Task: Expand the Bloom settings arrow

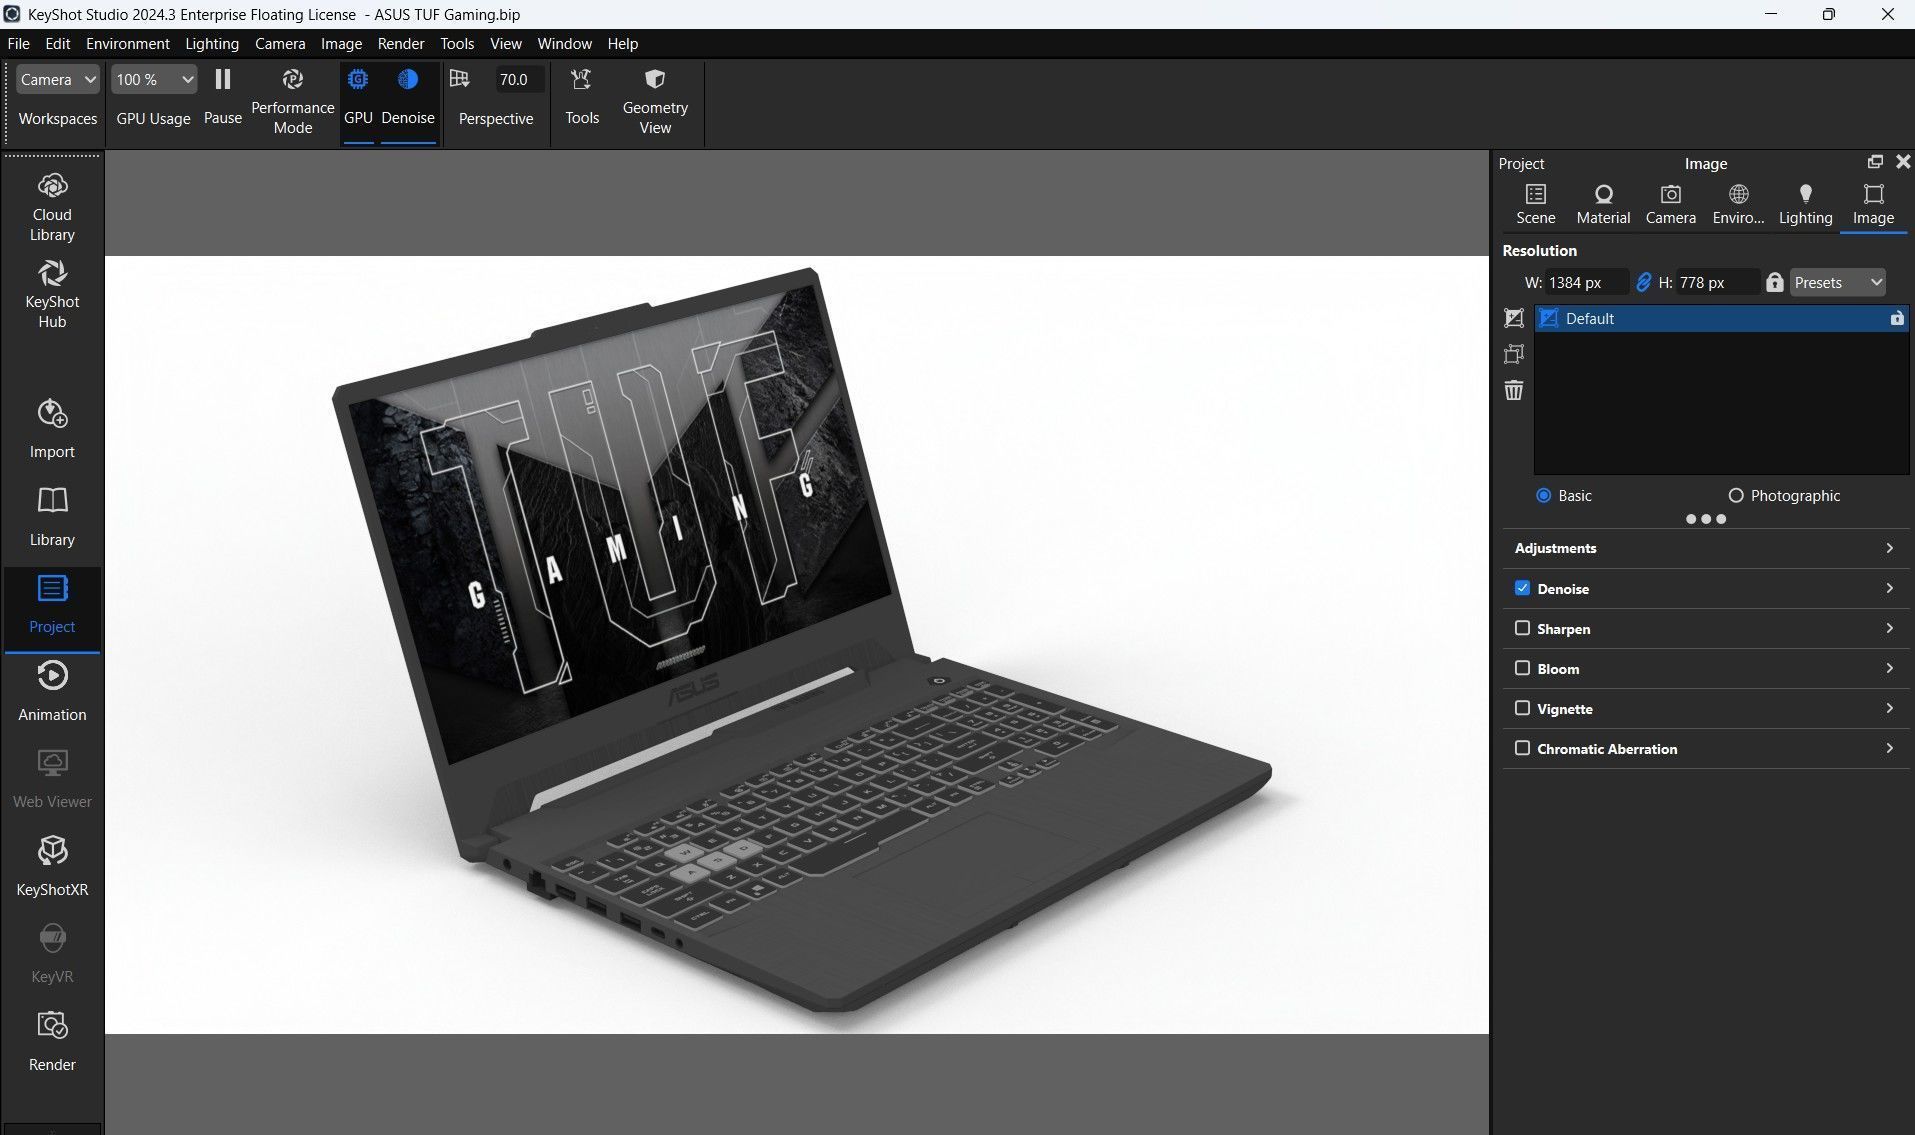Action: [x=1889, y=668]
